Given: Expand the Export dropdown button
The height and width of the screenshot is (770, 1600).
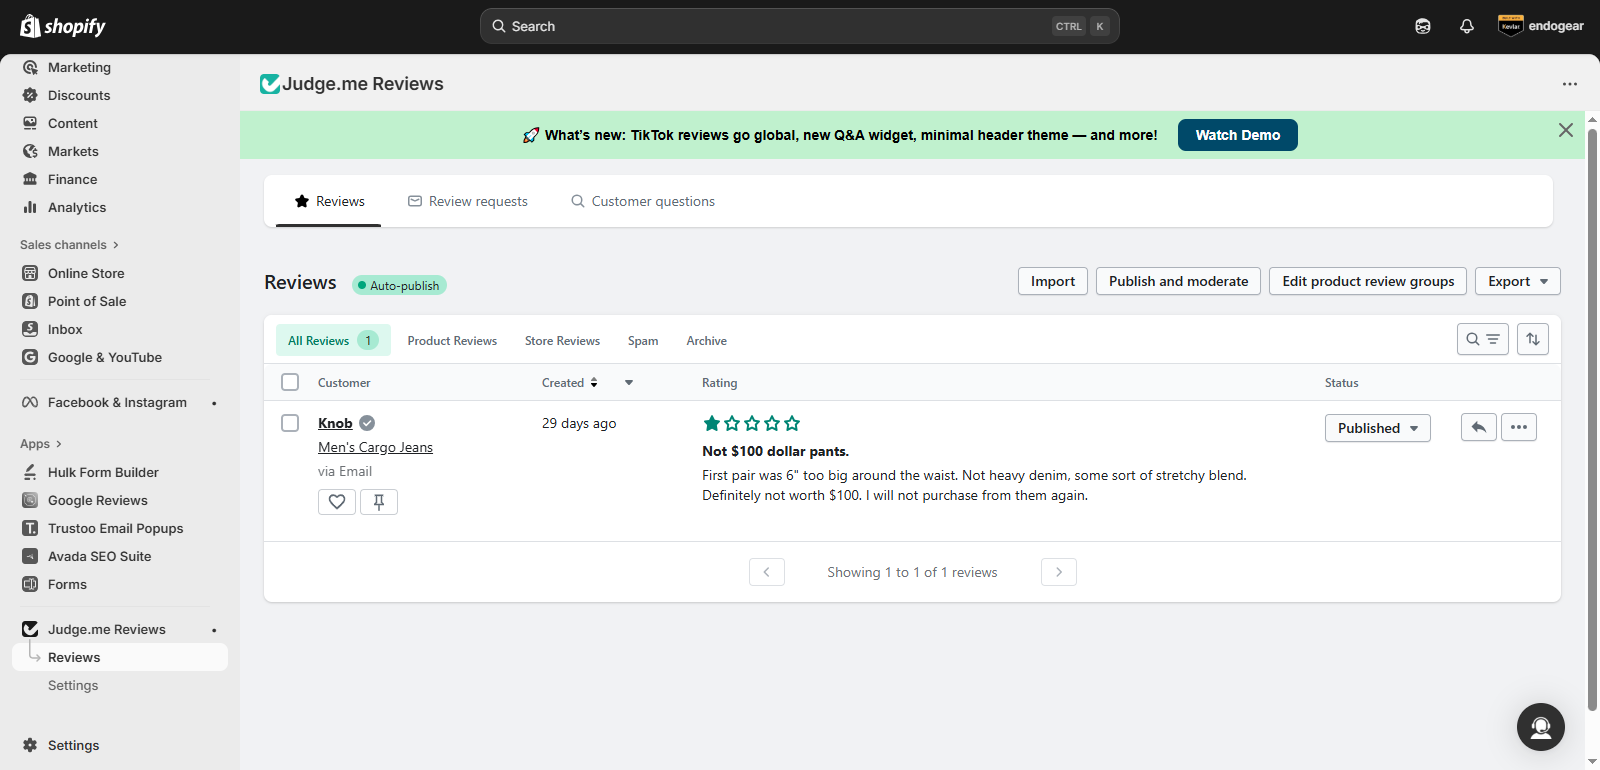Looking at the screenshot, I should click(1517, 281).
